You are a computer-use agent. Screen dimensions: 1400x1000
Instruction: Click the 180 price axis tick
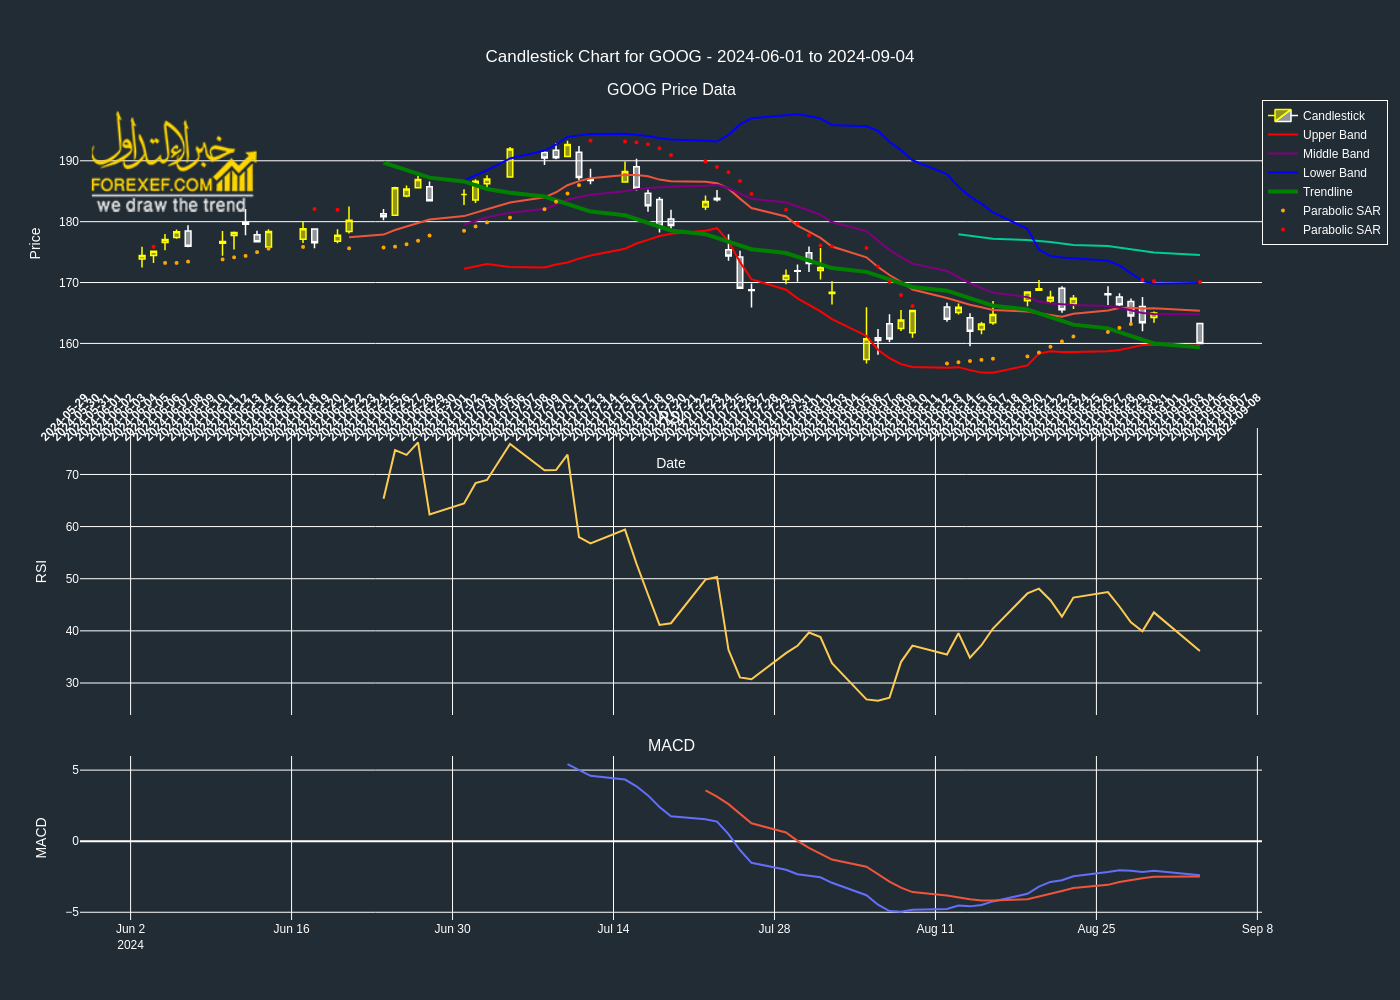coord(68,222)
